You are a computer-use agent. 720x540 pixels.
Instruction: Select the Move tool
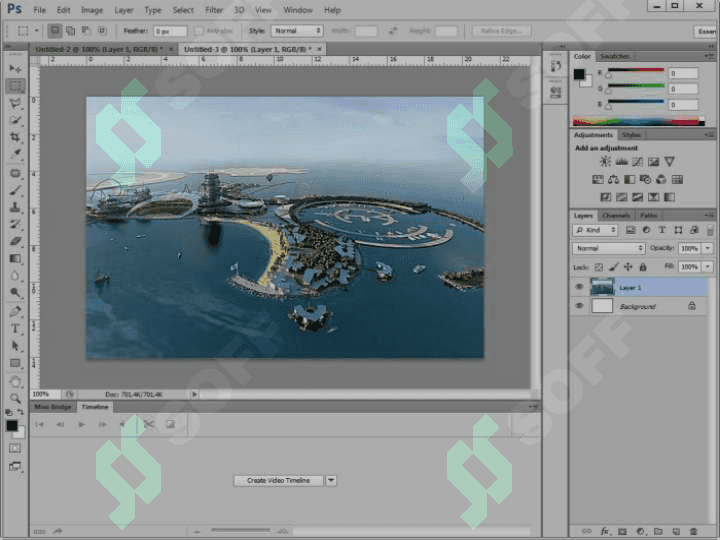click(x=15, y=68)
